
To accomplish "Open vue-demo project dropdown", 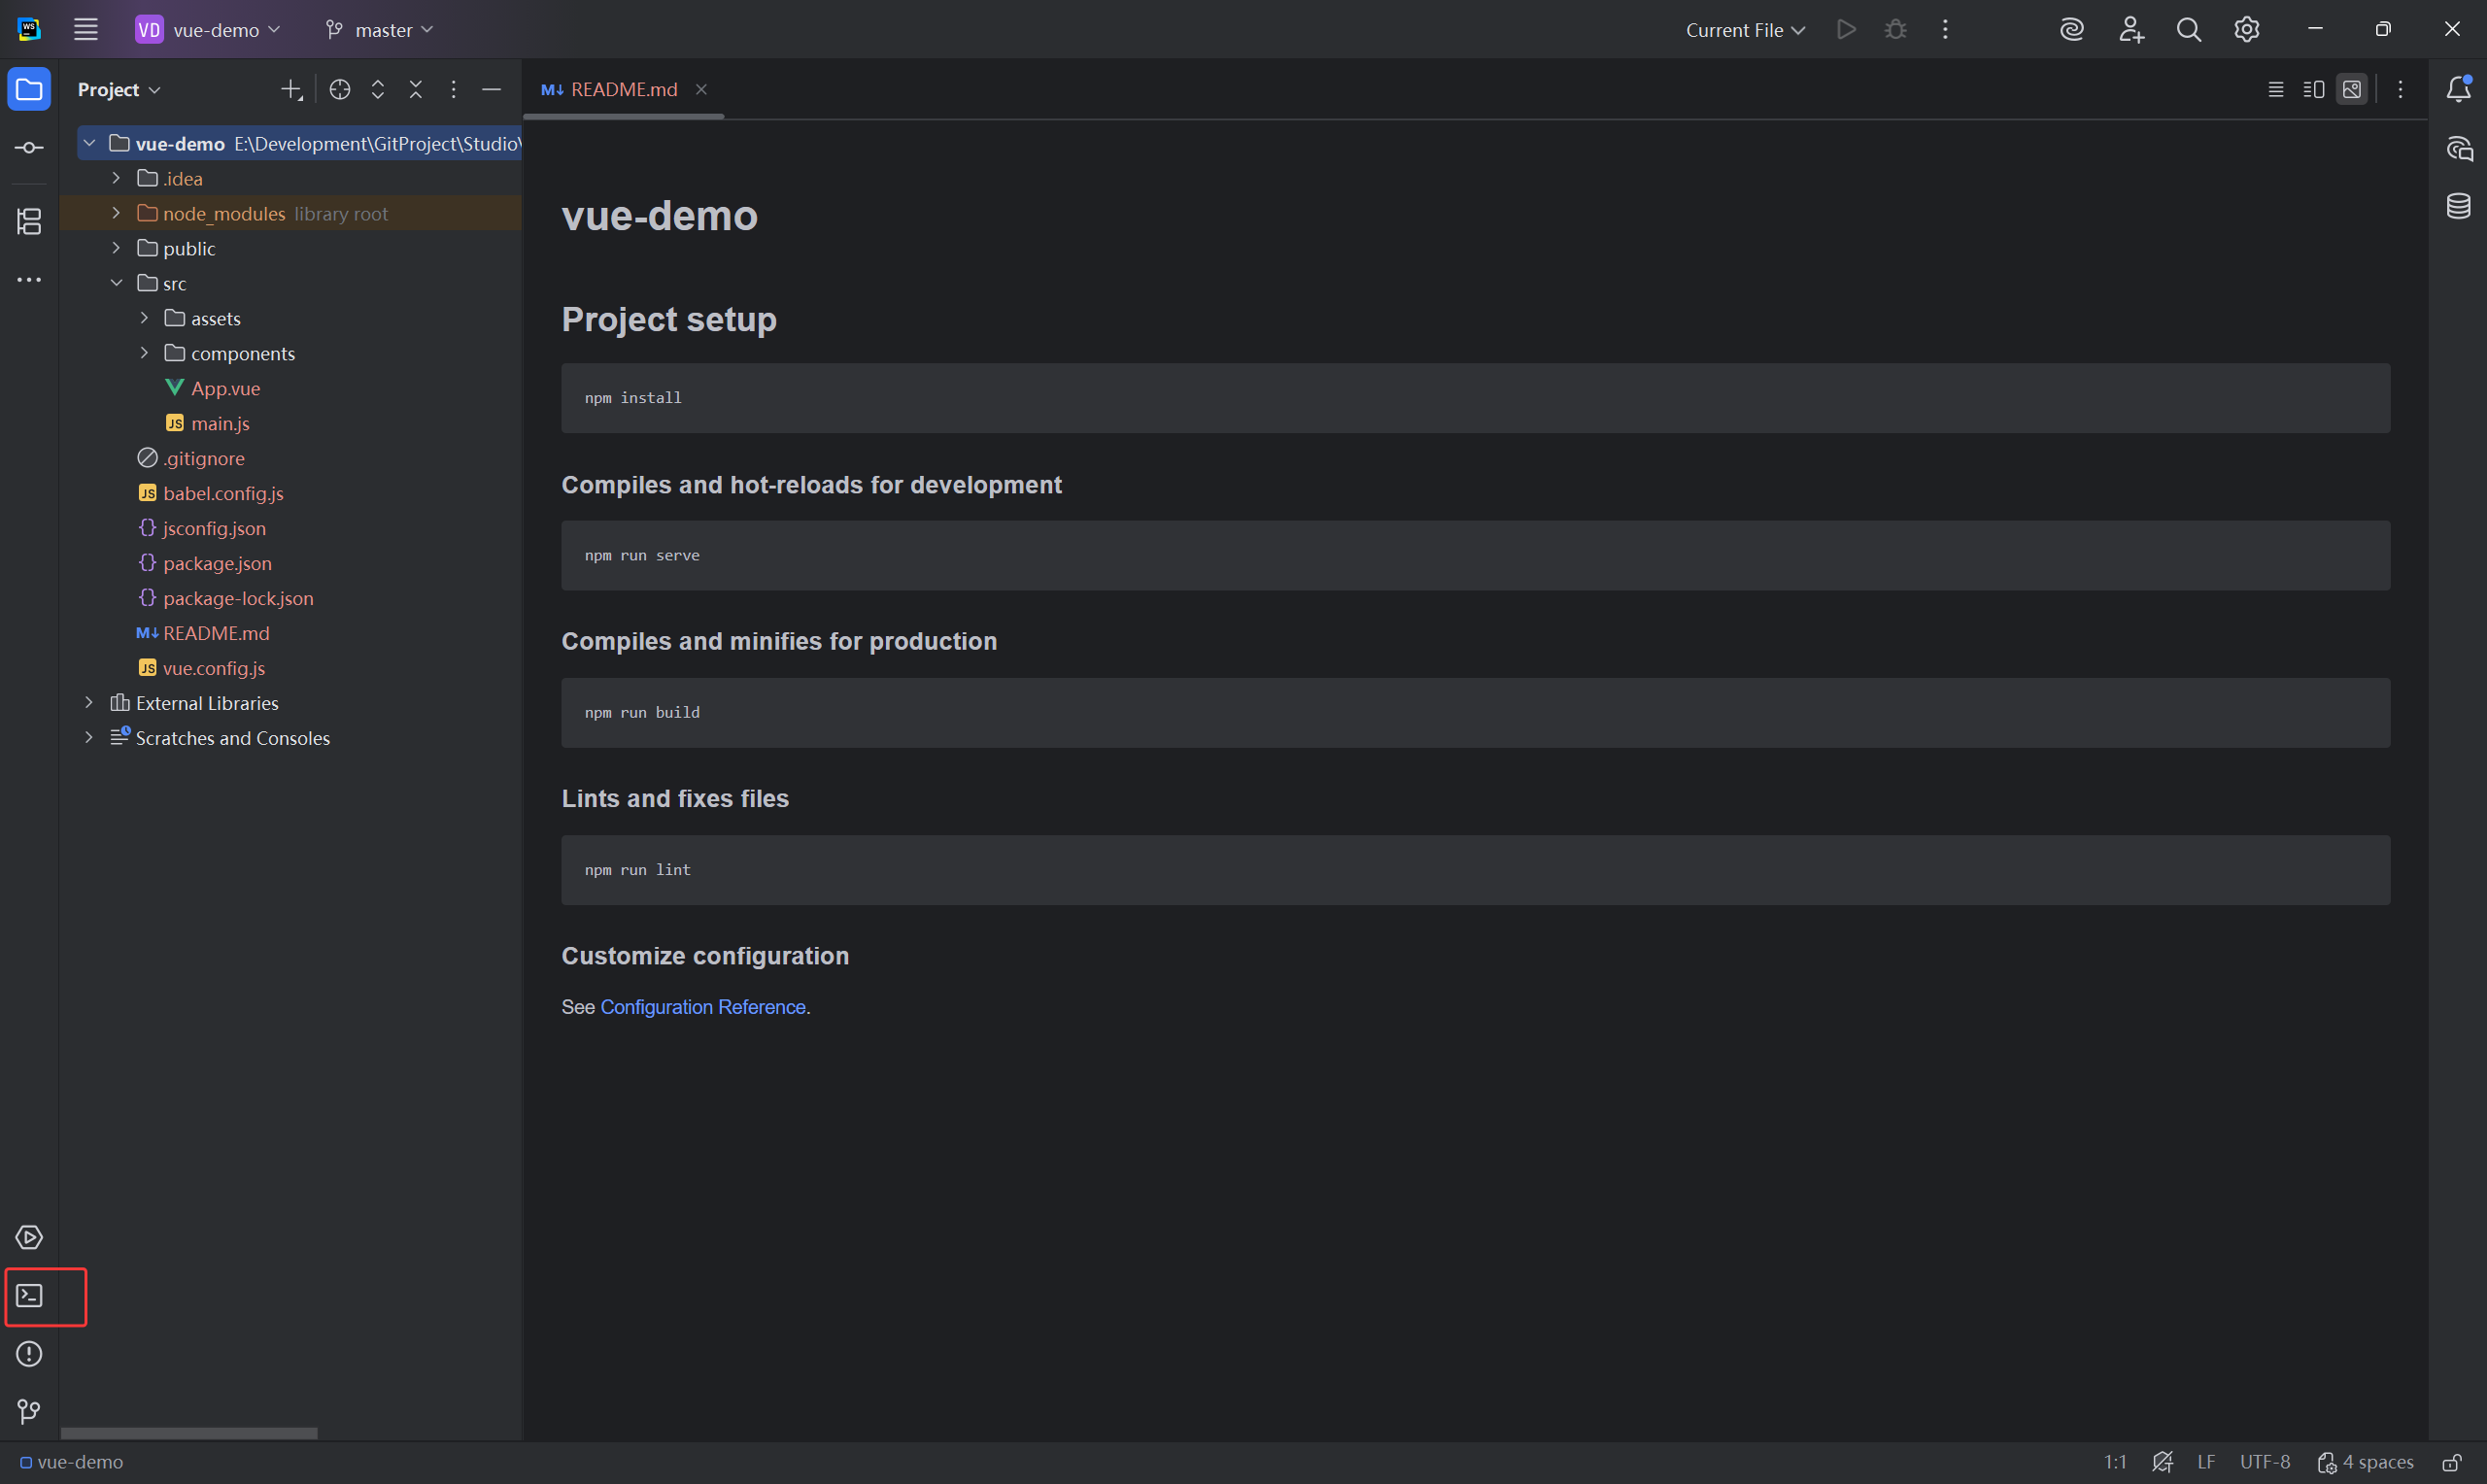I will [x=208, y=30].
